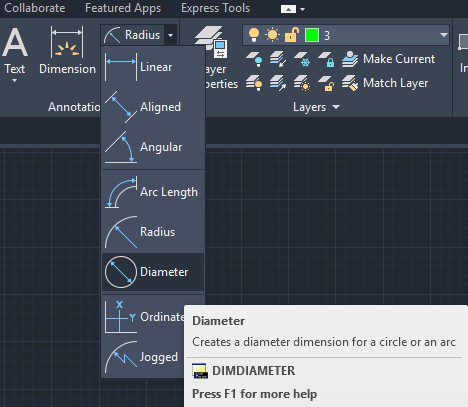Click the highlighted Diameter dimension entry
468x407 pixels.
click(x=153, y=272)
